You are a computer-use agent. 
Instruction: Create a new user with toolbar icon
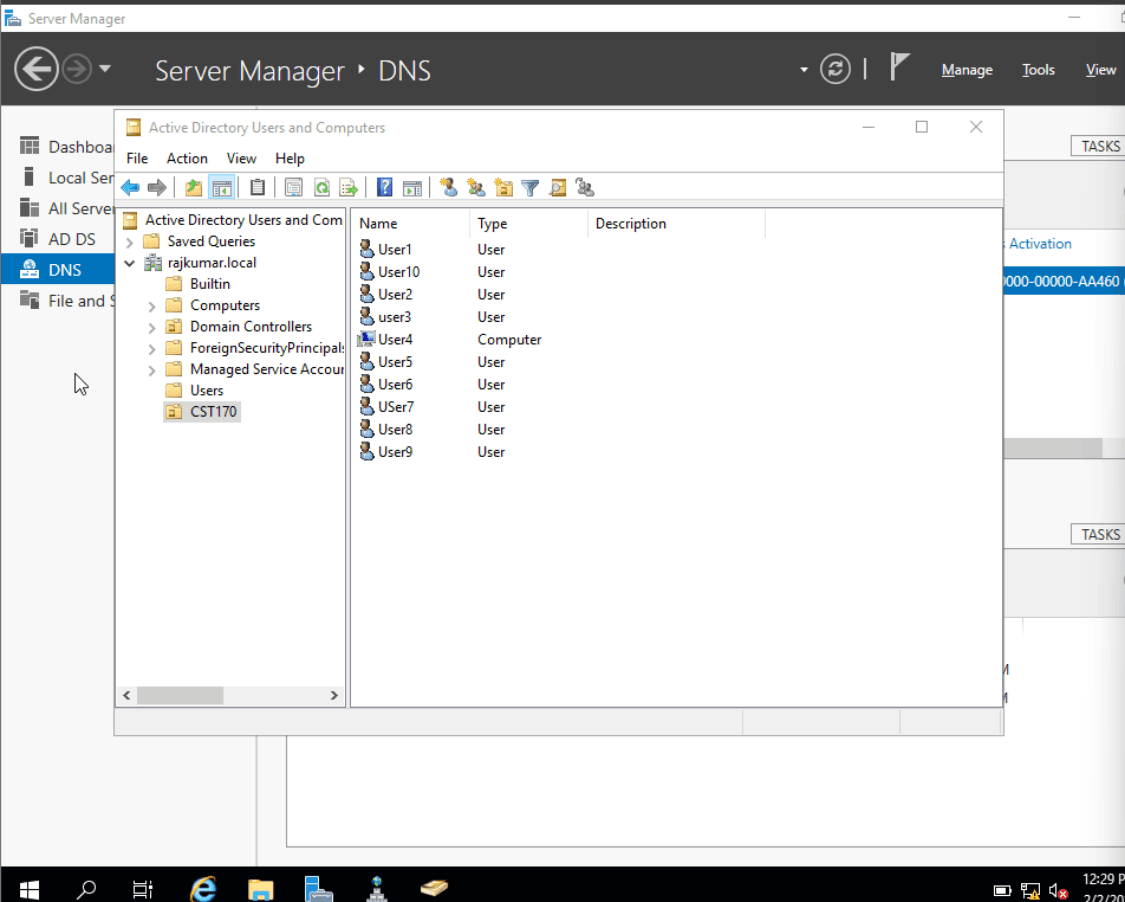[x=448, y=188]
